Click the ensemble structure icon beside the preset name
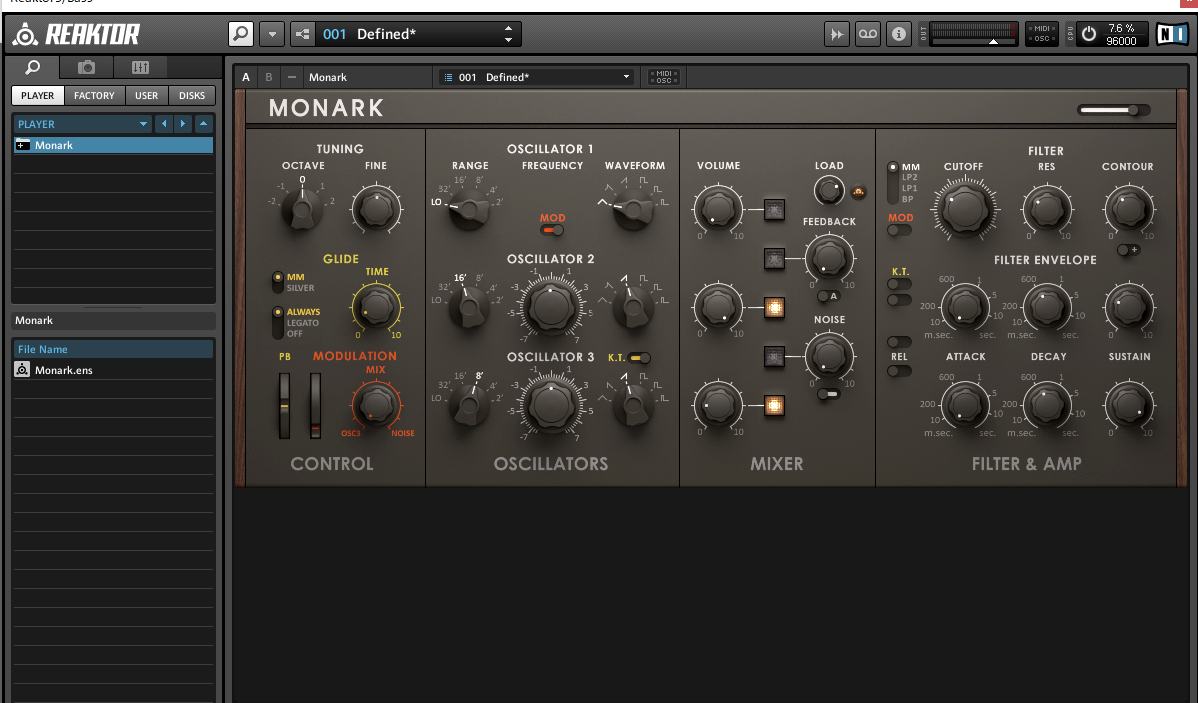Screen dimensions: 1198x703 click(303, 34)
